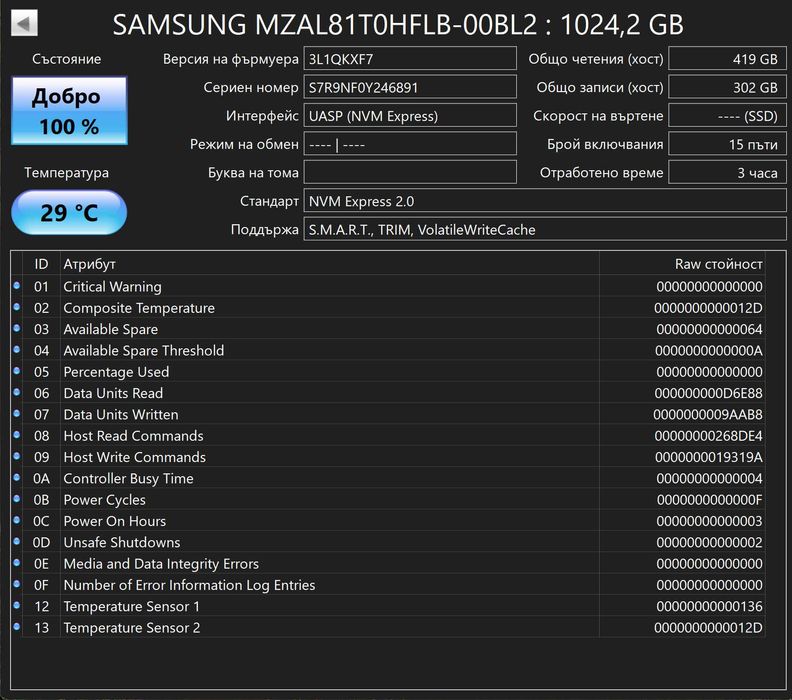Select the Temperature Sensor 1 attribute name
The image size is (792, 700).
131,607
